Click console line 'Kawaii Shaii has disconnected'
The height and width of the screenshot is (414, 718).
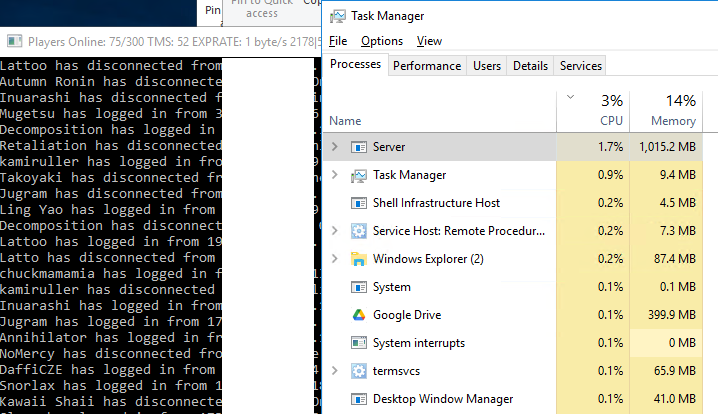(111, 402)
